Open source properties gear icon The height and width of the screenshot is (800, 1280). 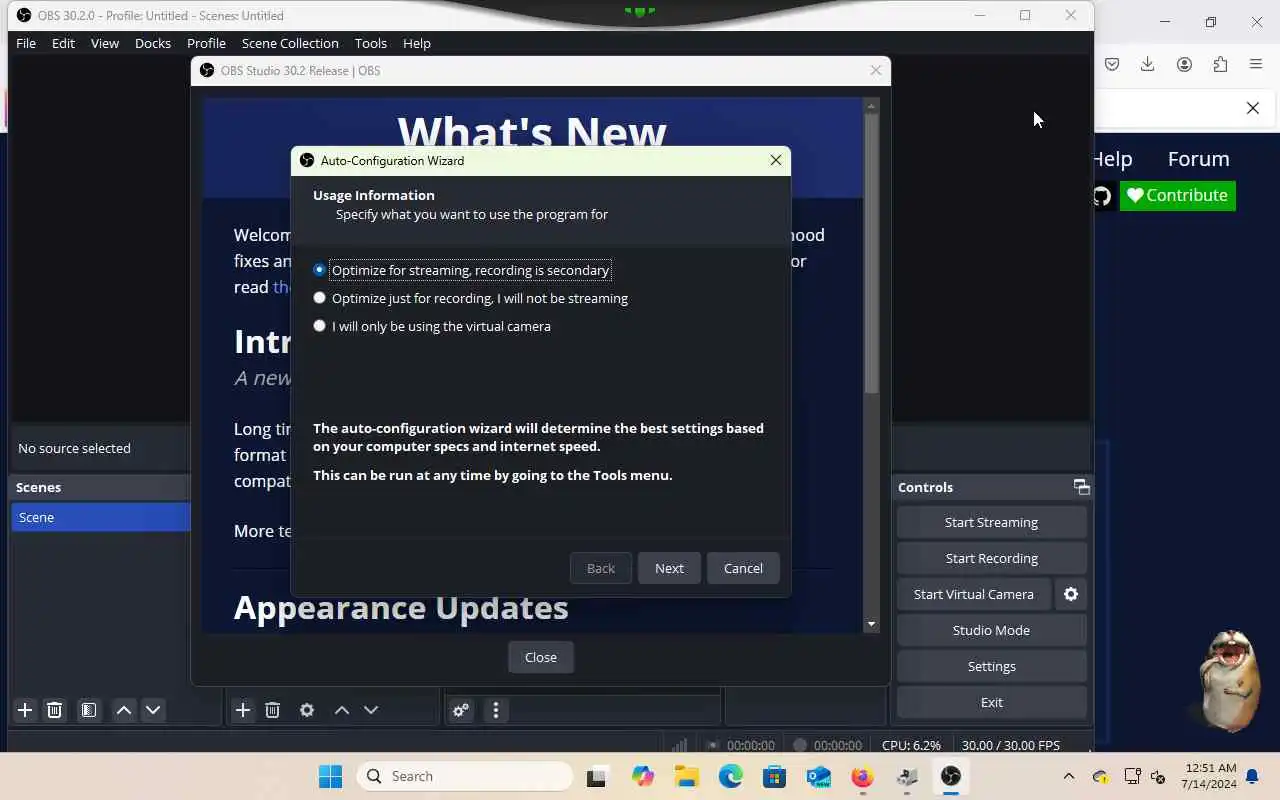(307, 710)
